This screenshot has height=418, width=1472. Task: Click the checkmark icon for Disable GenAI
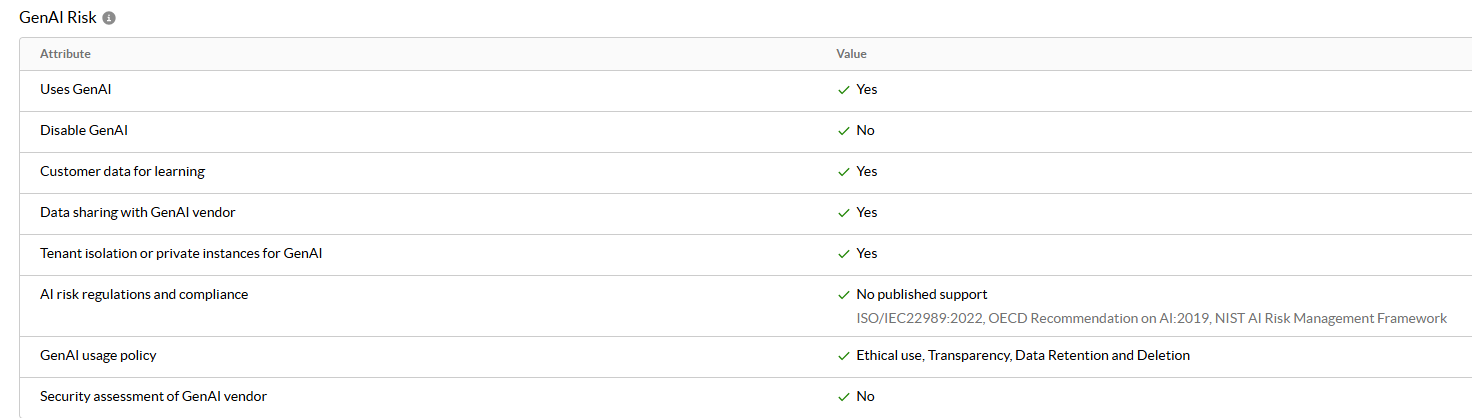[x=844, y=131]
